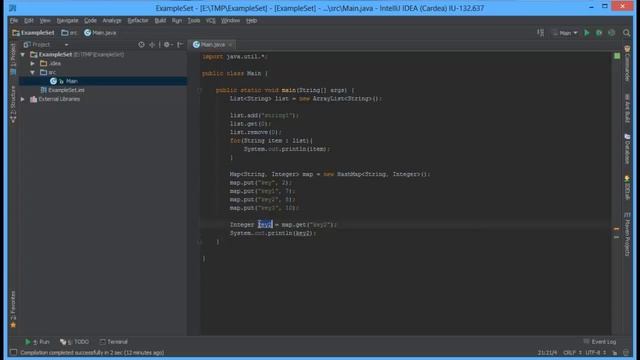
Task: Select the Main class row in project tree
Action: [x=103, y=81]
